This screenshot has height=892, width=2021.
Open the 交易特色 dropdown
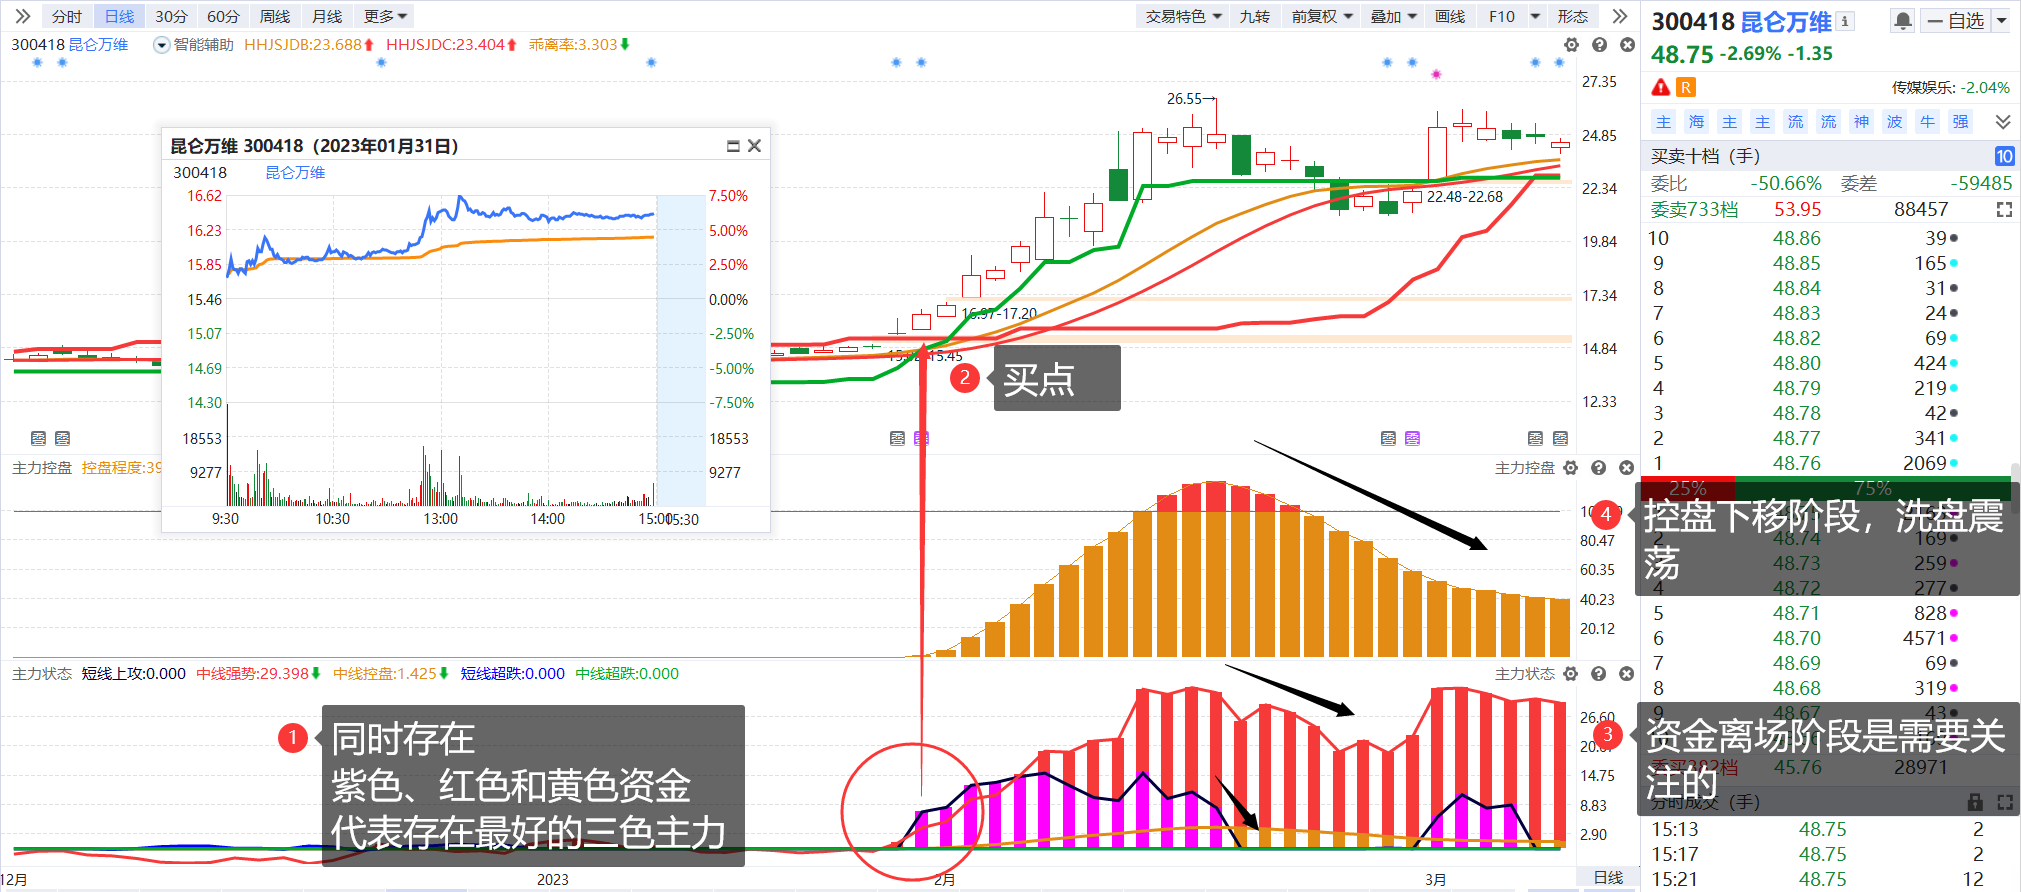point(1184,16)
